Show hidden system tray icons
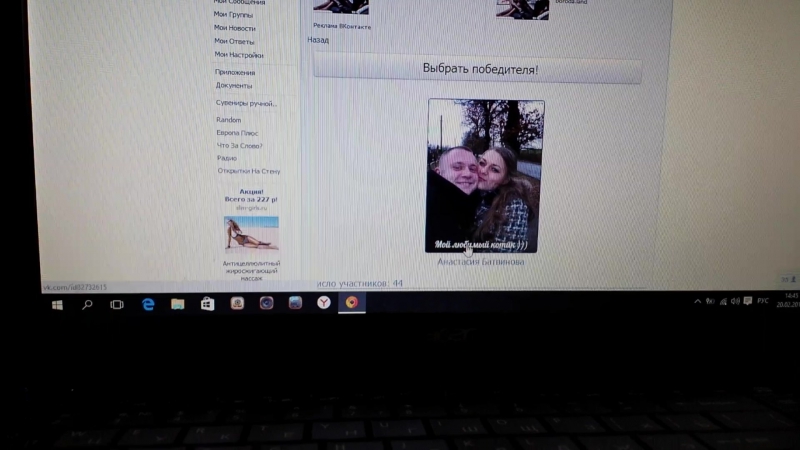The width and height of the screenshot is (800, 450). pos(697,302)
